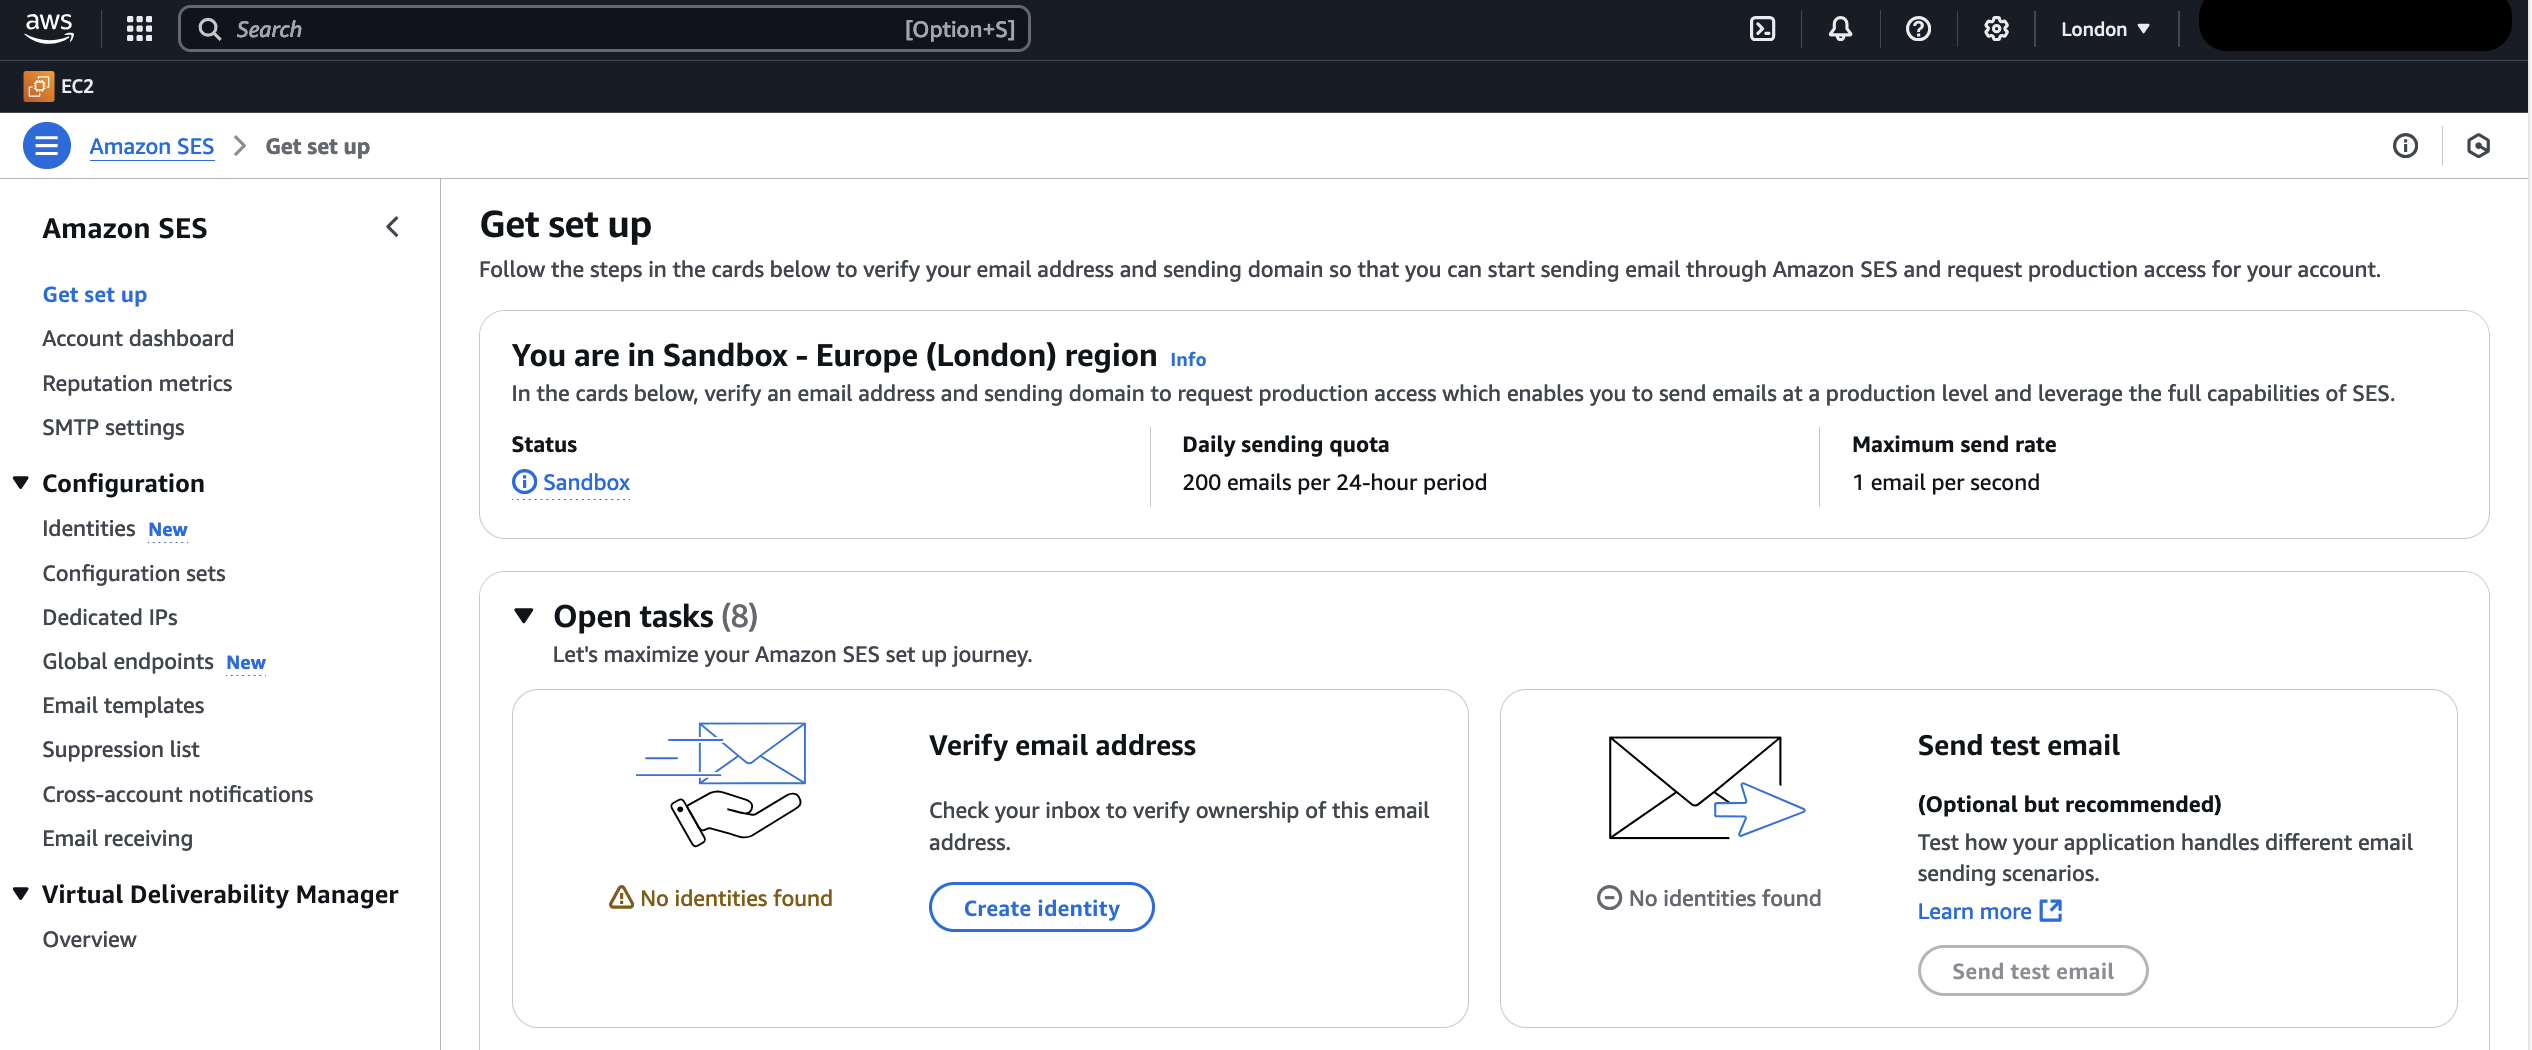Click warning icon beside No identities found

[x=621, y=897]
